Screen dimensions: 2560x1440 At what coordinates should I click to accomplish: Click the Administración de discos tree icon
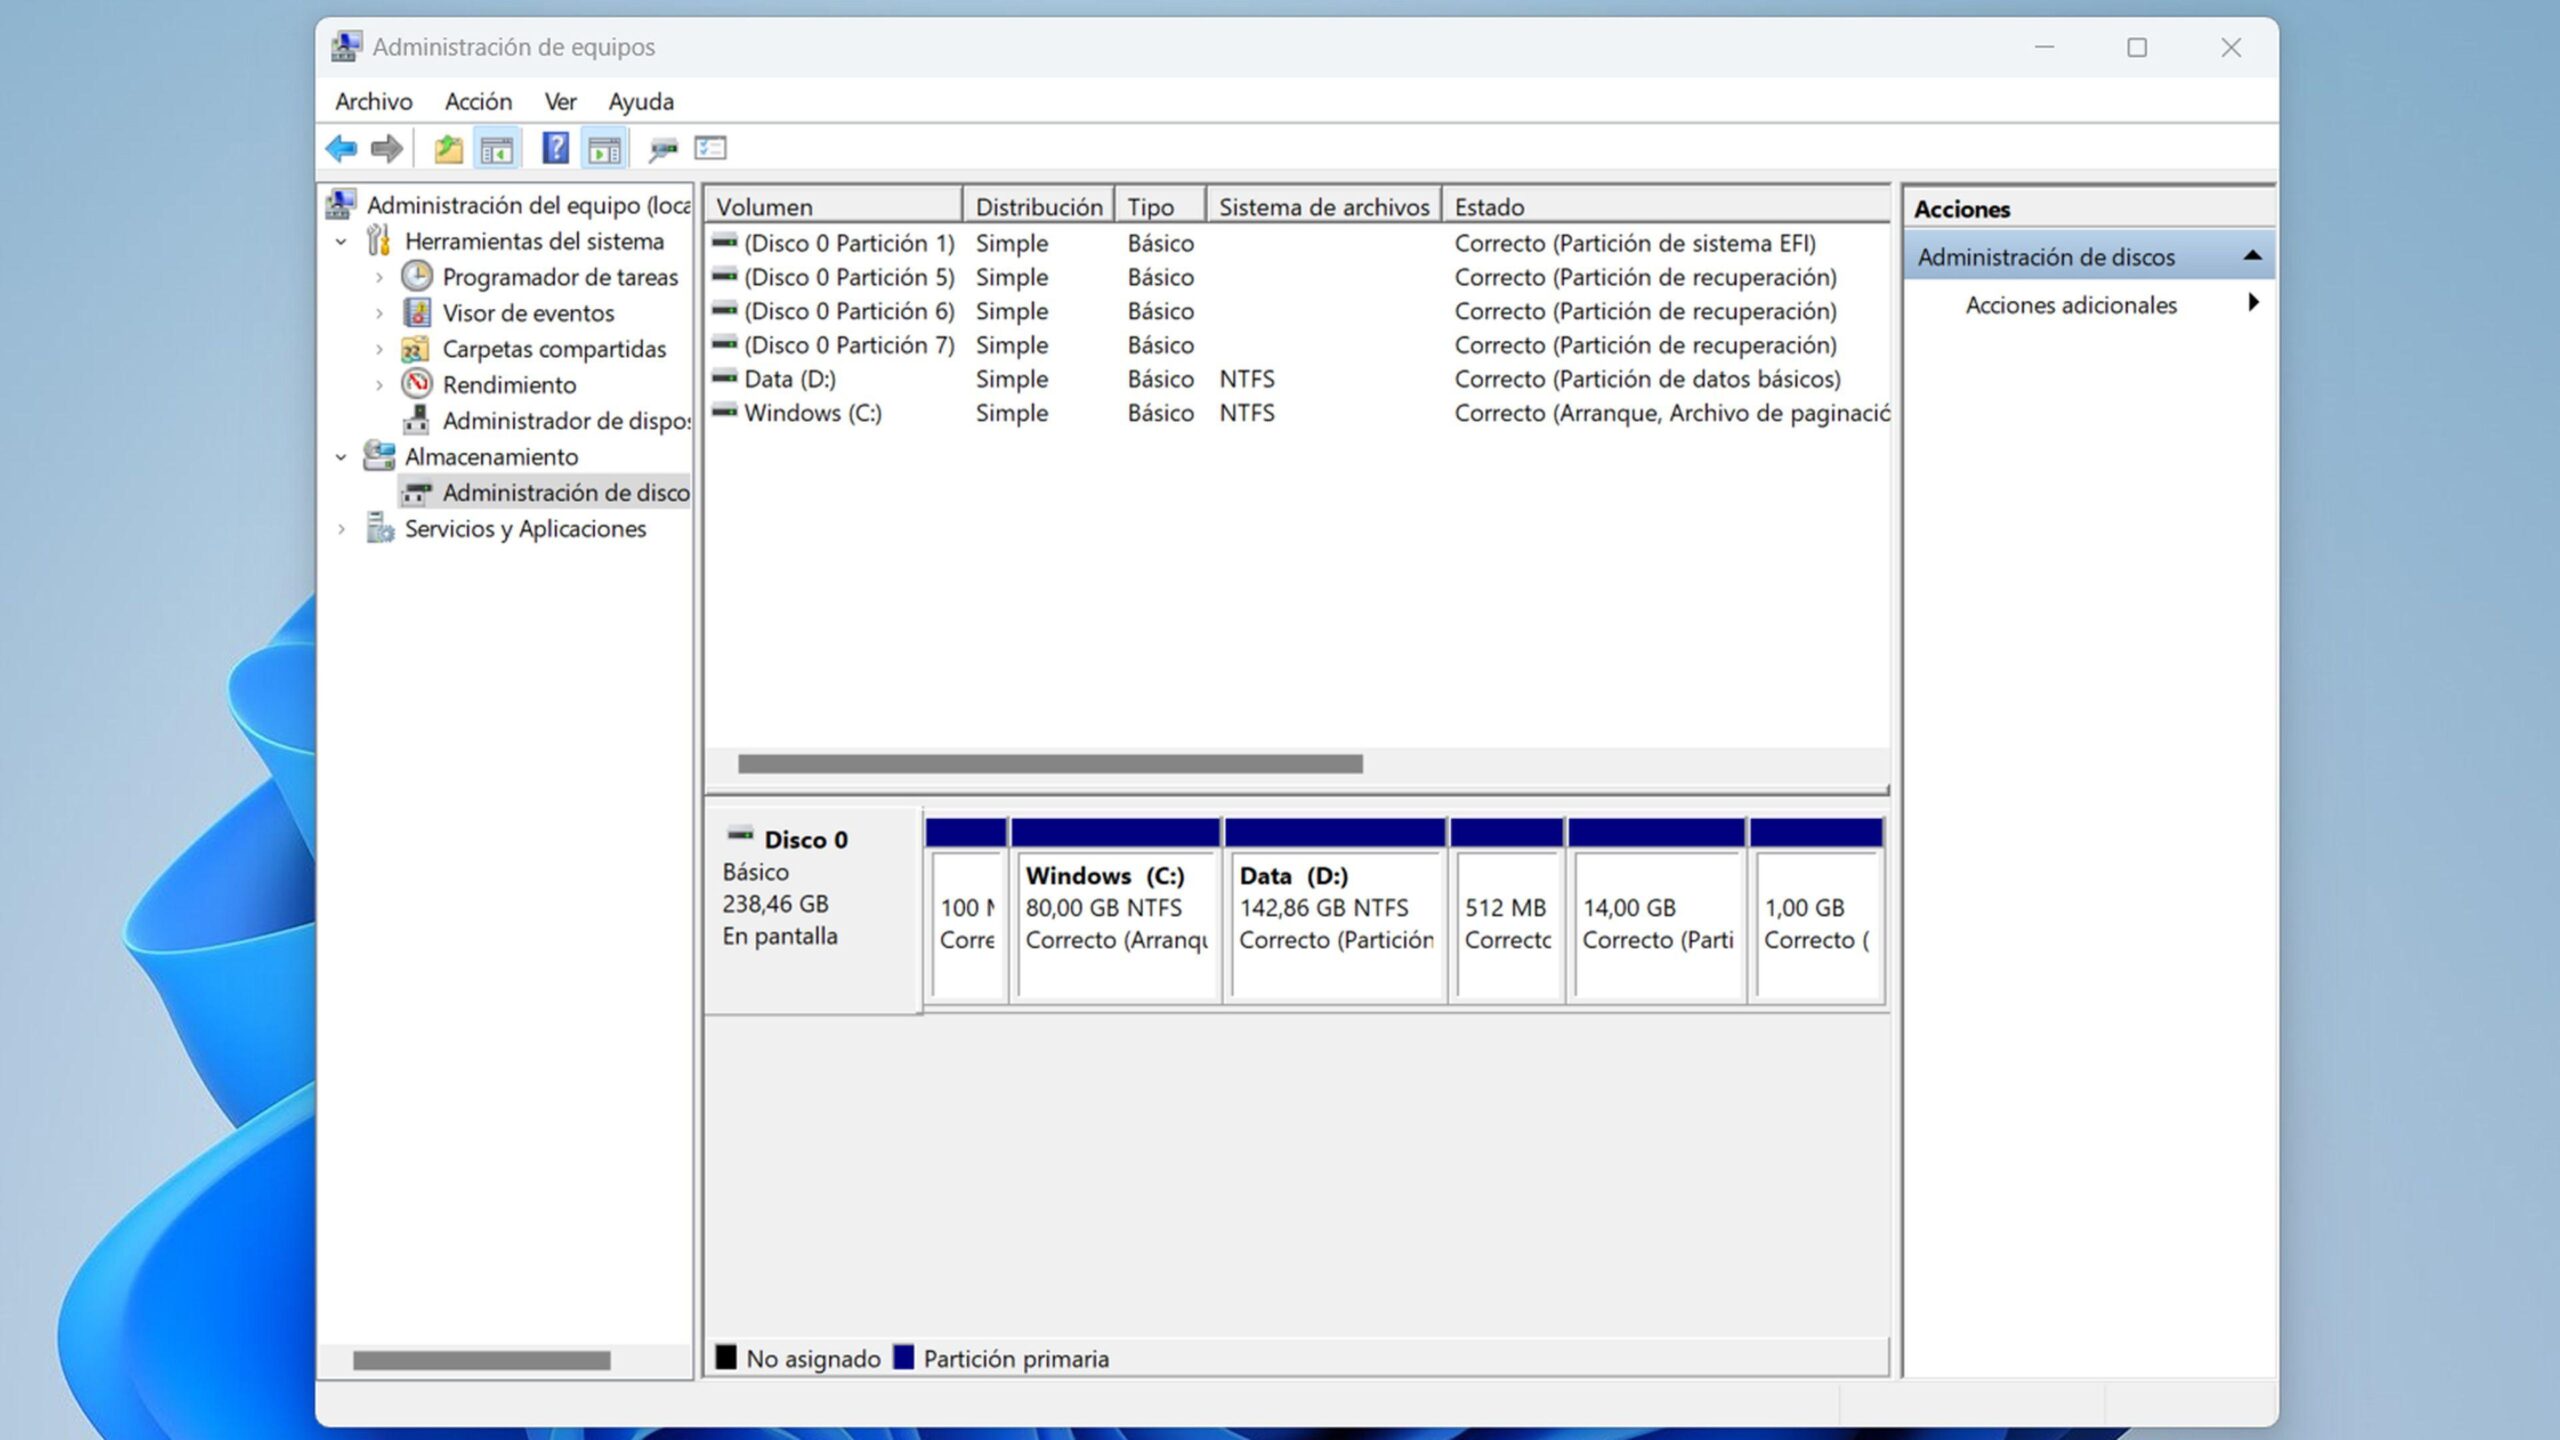click(416, 493)
